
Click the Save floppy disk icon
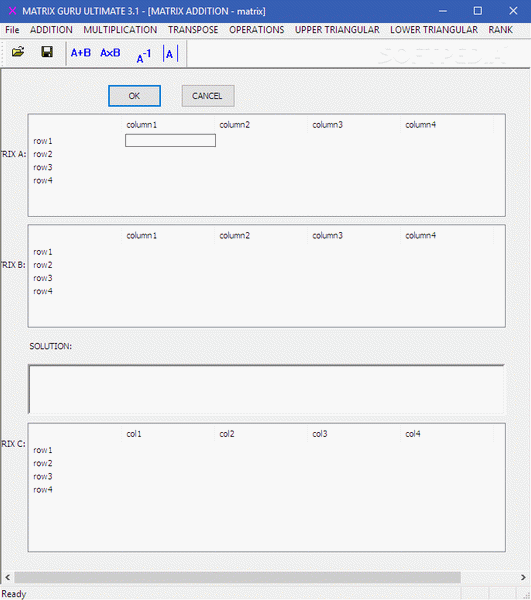tap(47, 52)
